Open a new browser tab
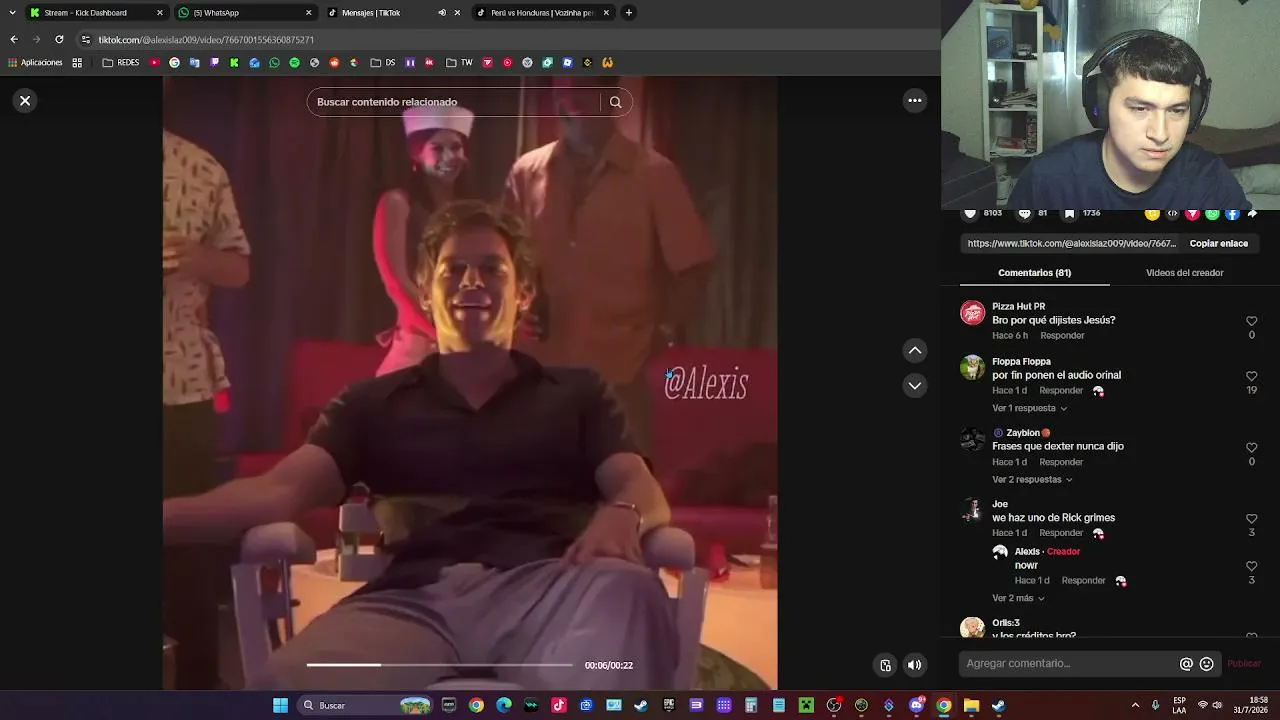Image resolution: width=1280 pixels, height=720 pixels. [628, 13]
